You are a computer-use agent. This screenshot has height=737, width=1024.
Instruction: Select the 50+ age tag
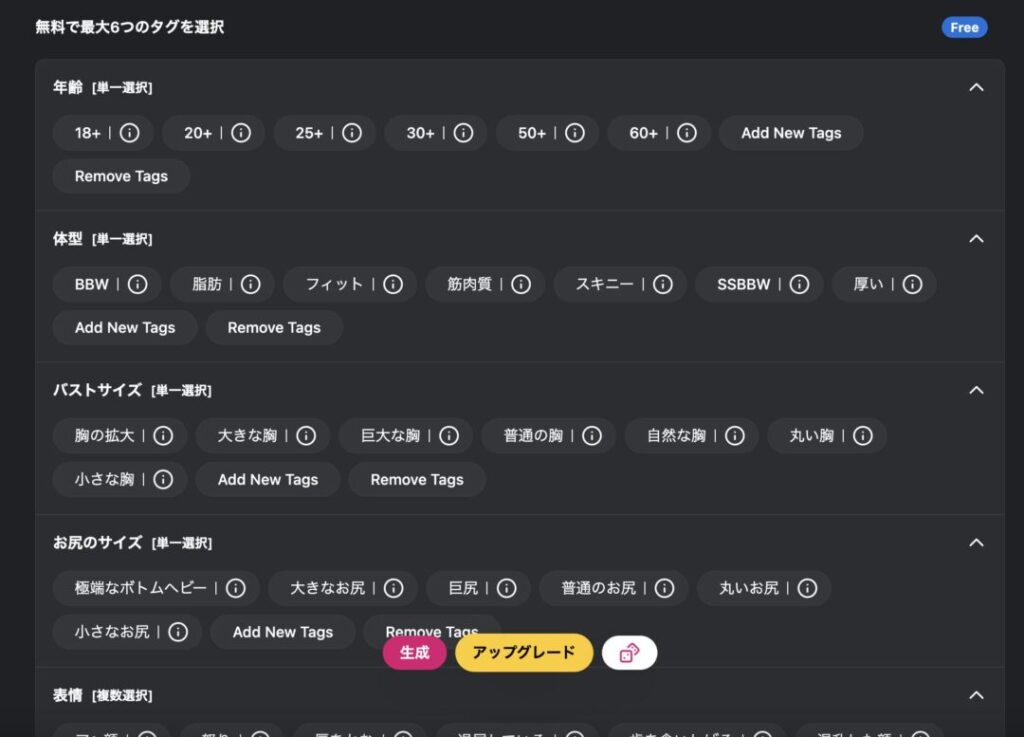531,133
